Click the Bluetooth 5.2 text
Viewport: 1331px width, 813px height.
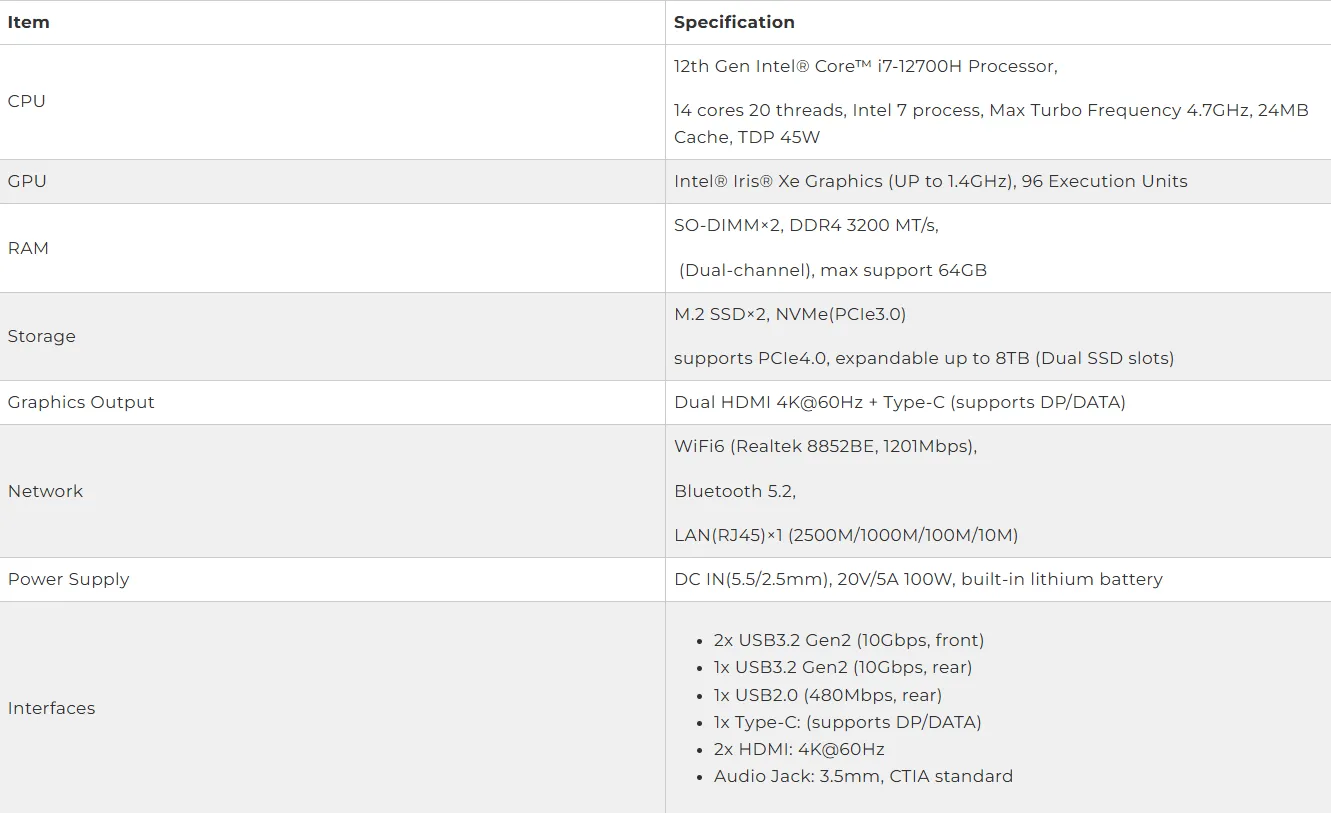[x=734, y=491]
